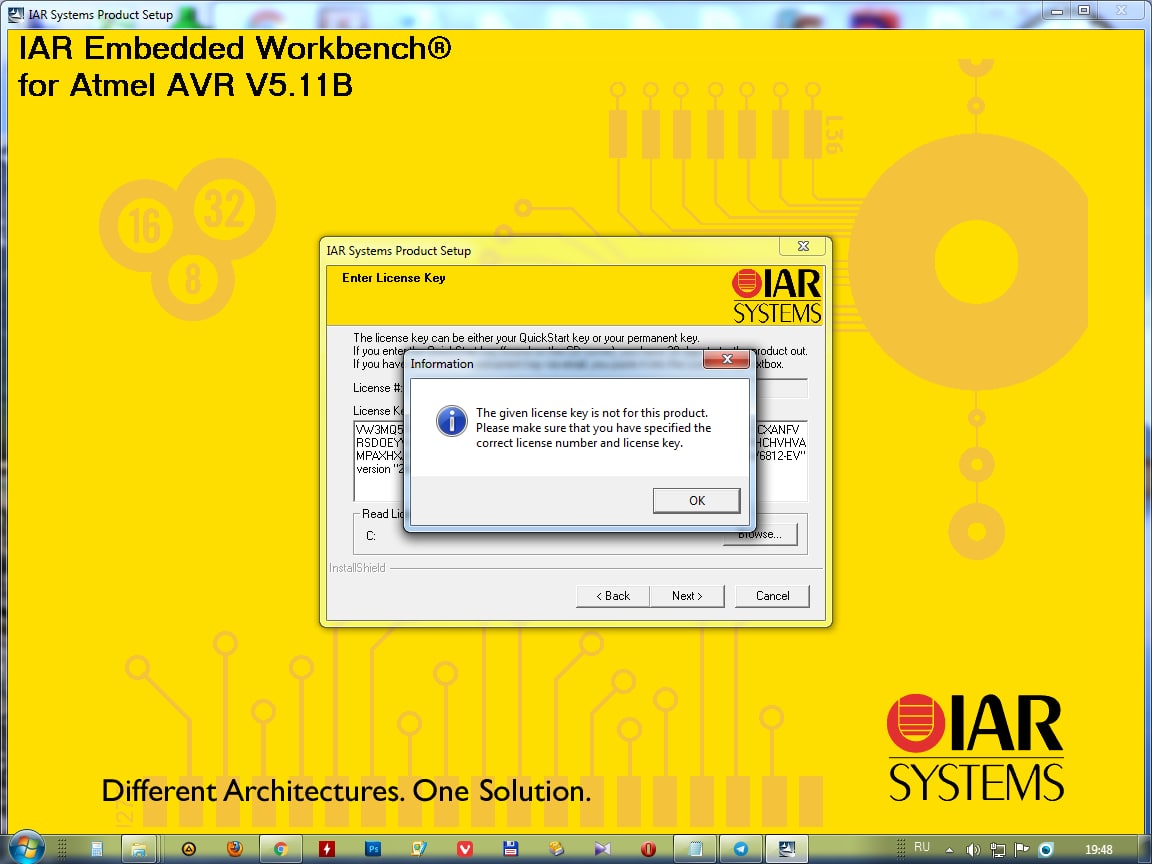Show hidden tray icons arrow

tap(949, 850)
